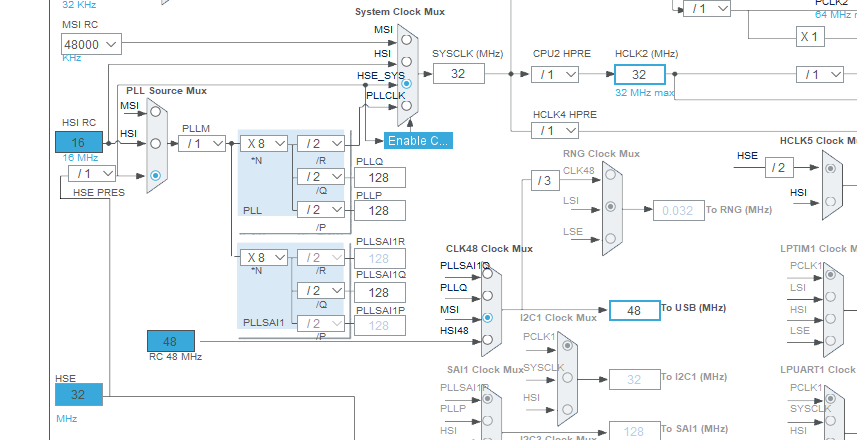Screen dimensions: 857x440
Task: Open the PLLM /1 divider dropdown
Action: pos(202,144)
